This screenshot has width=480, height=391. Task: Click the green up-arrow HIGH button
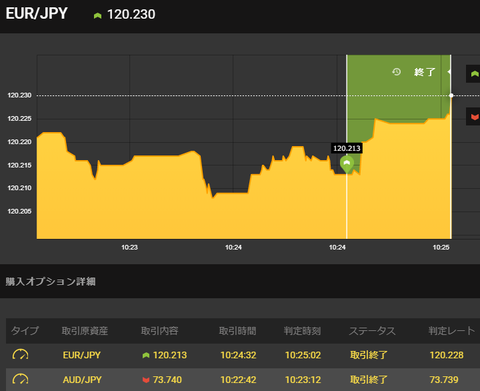click(473, 74)
